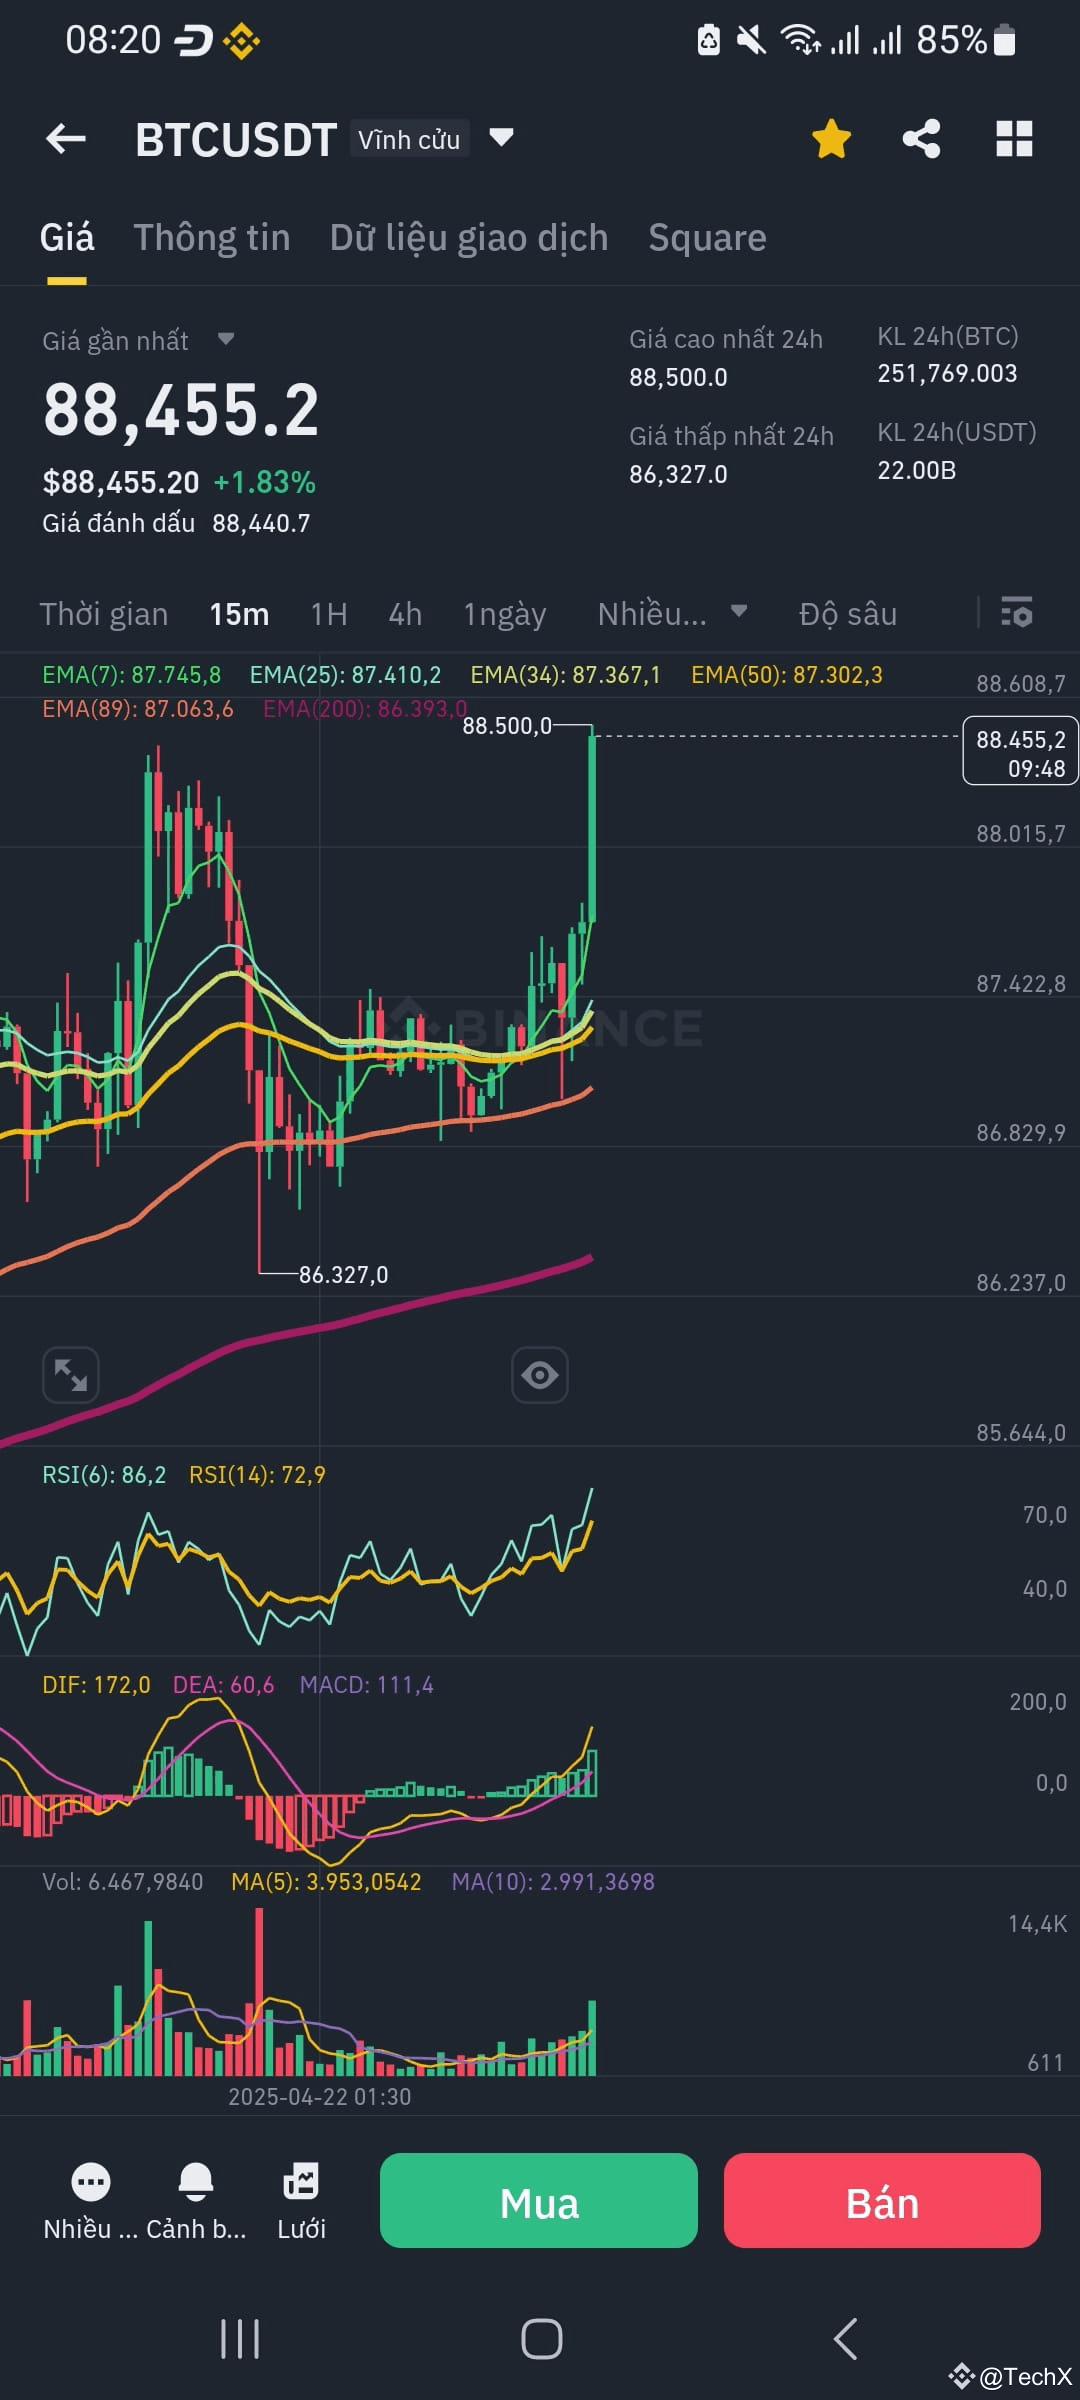Tap the green Mua buy button
This screenshot has height=2400, width=1080.
(x=539, y=2200)
